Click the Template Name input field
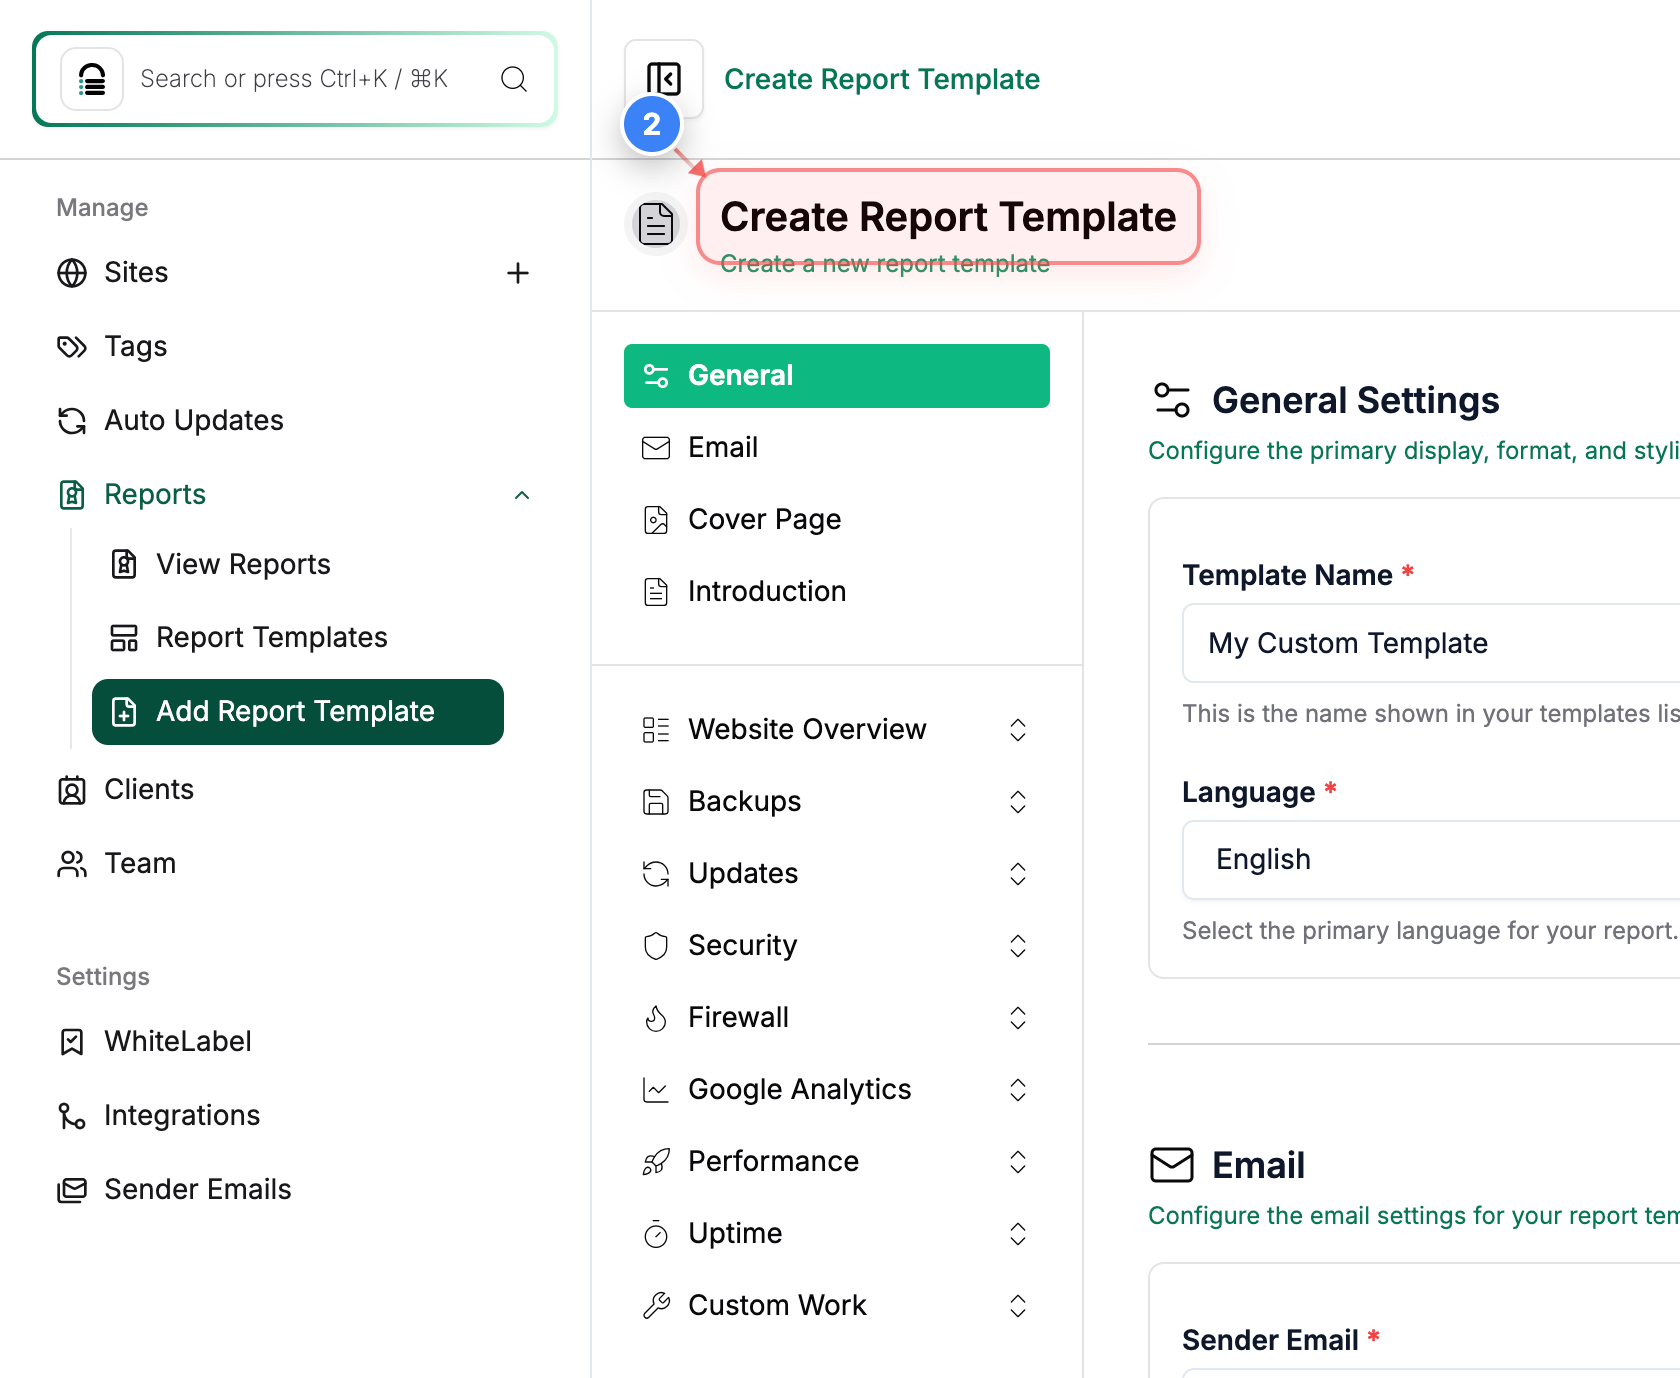The width and height of the screenshot is (1680, 1378). pyautogui.click(x=1431, y=643)
